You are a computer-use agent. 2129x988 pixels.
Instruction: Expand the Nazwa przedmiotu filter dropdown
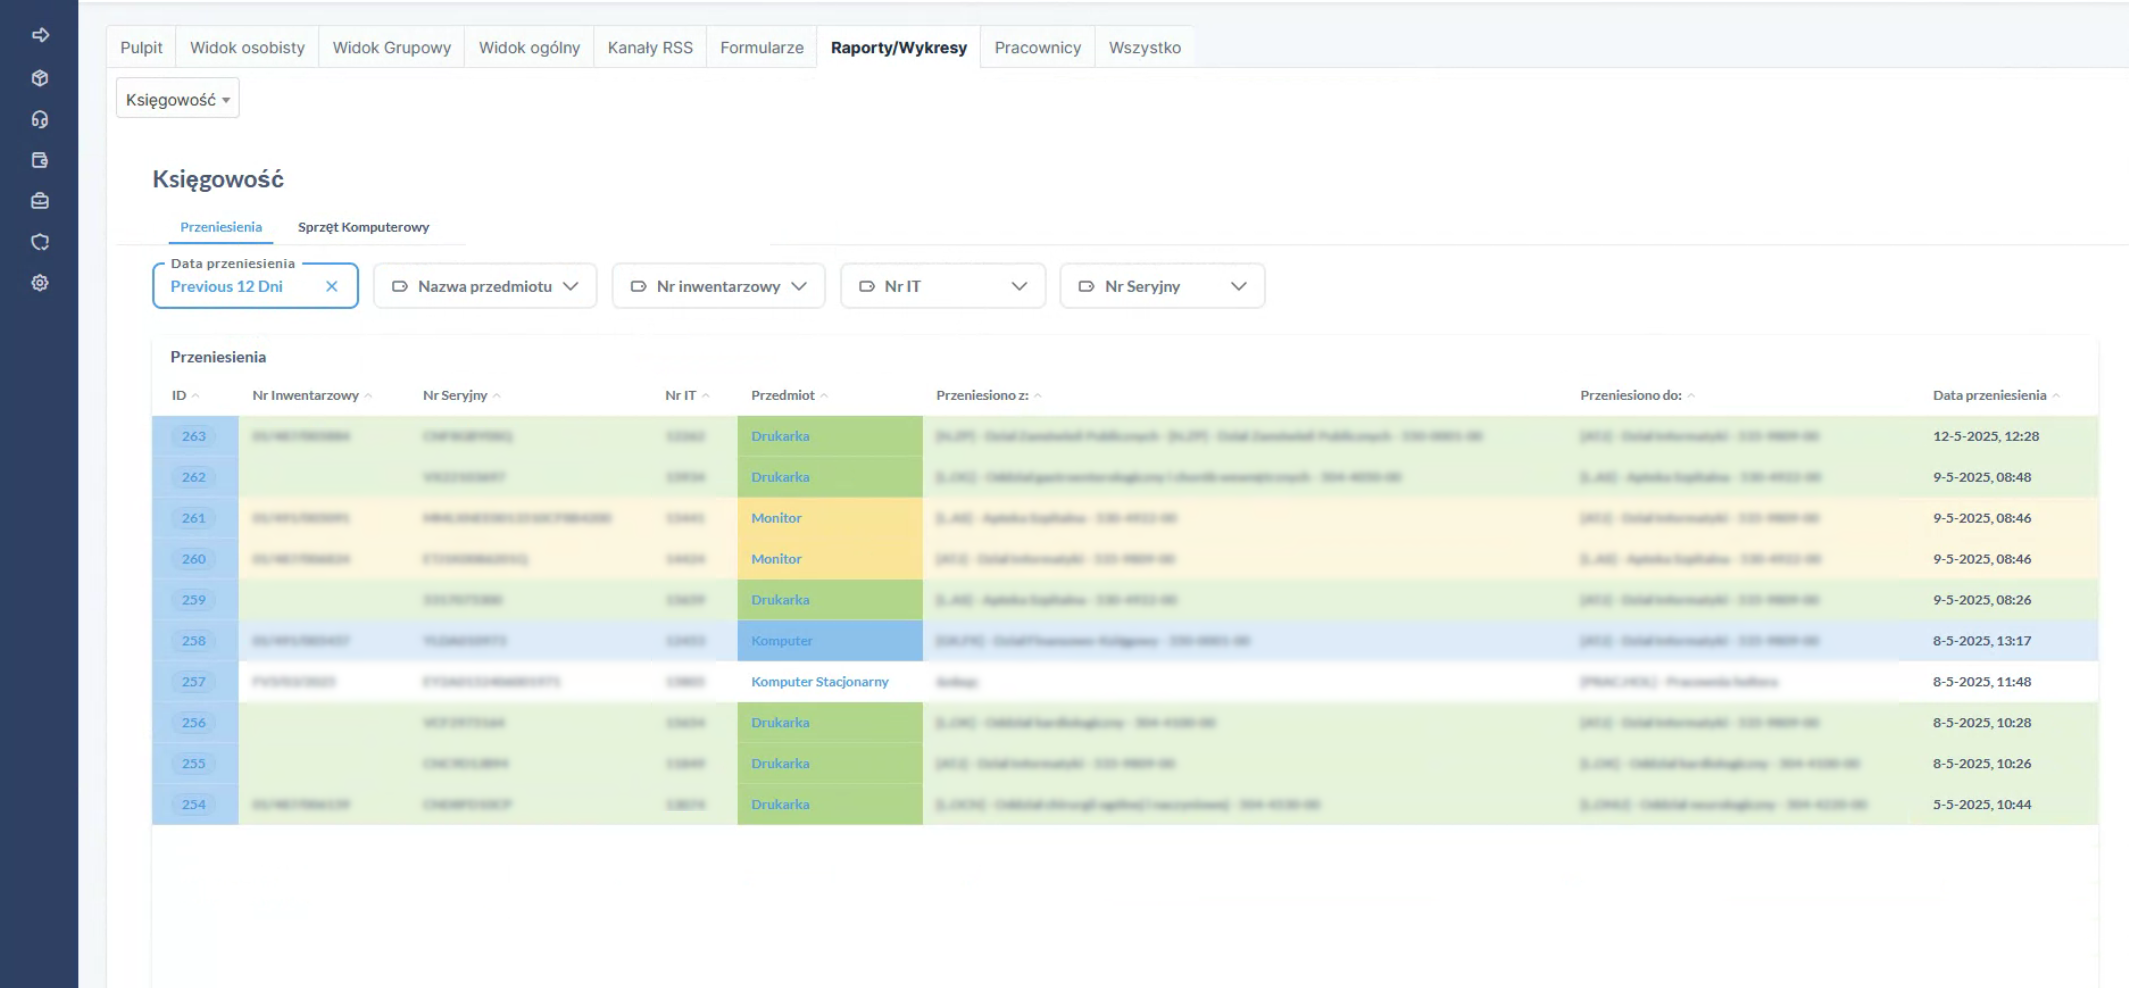pos(485,287)
